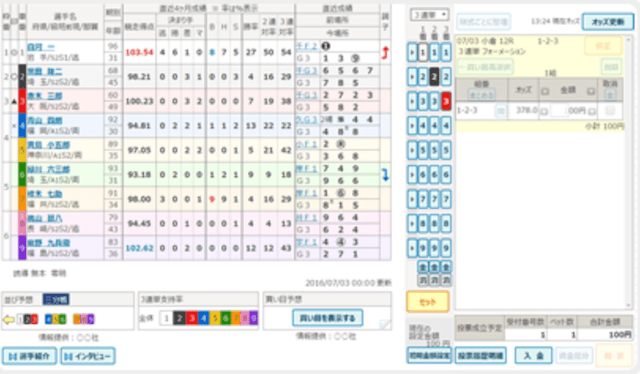This screenshot has width=640, height=374.
Task: Open car 9 racer name link
Action: pyautogui.click(x=49, y=243)
